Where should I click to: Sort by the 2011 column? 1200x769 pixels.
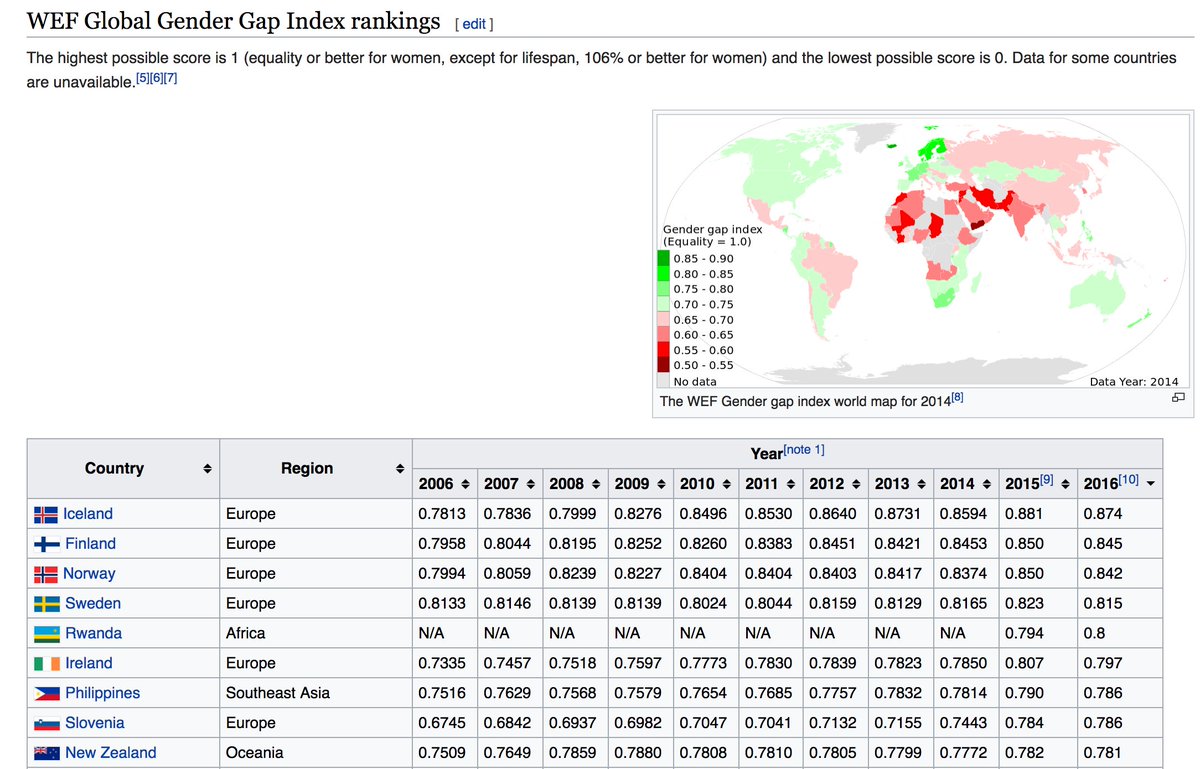(x=791, y=484)
